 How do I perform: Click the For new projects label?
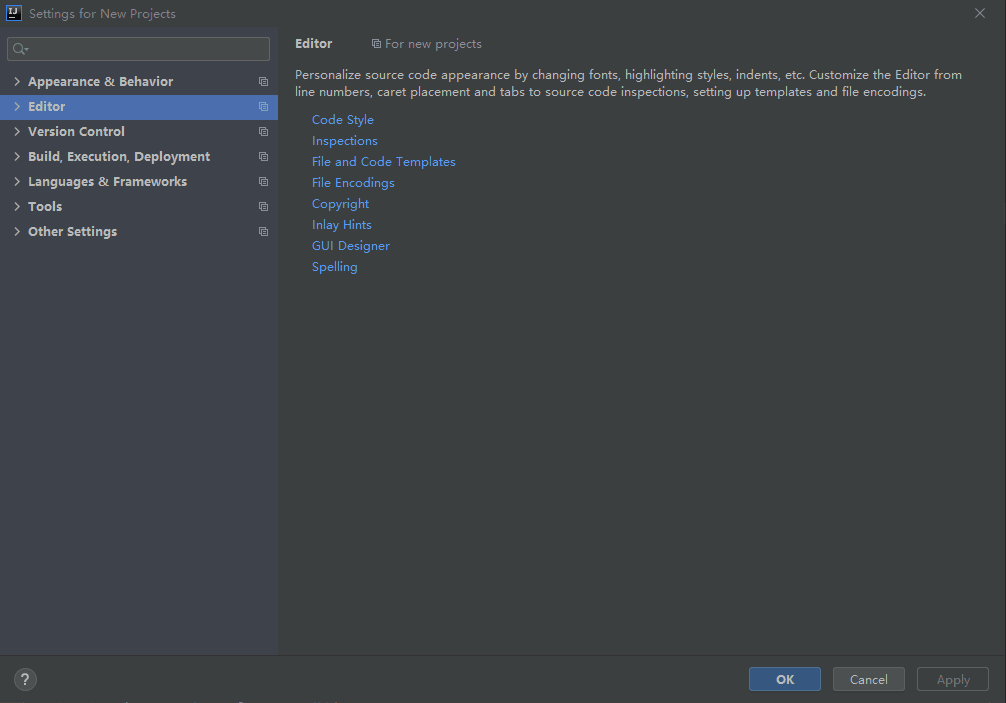point(433,44)
